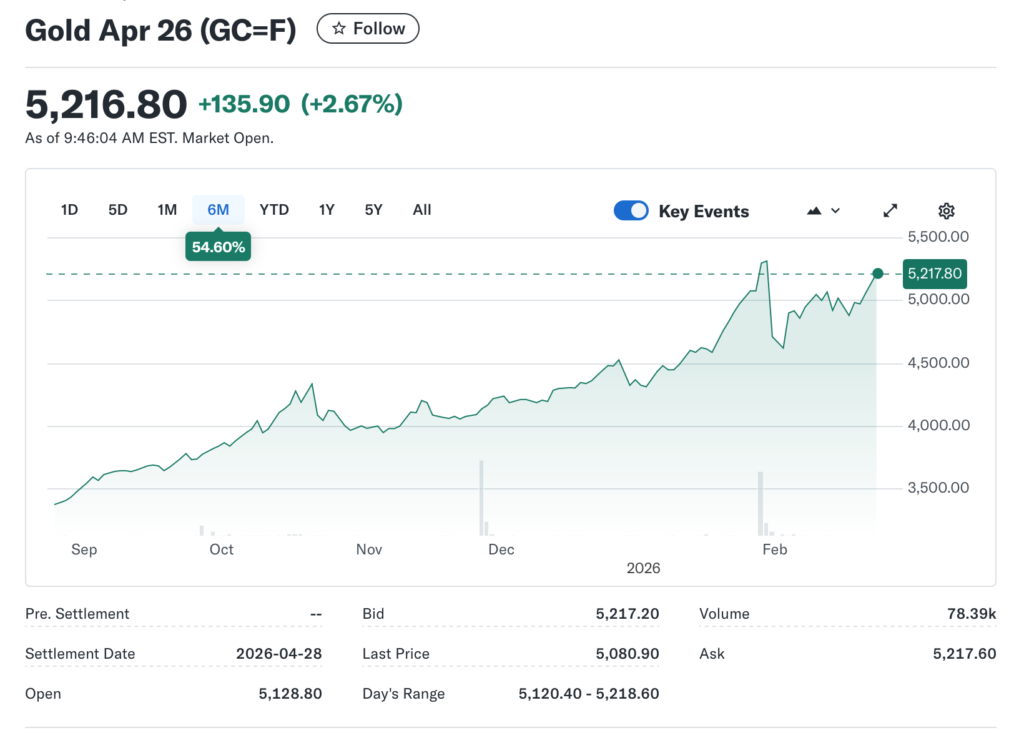Choose the All time range
This screenshot has height=748, width=1024.
click(x=421, y=210)
